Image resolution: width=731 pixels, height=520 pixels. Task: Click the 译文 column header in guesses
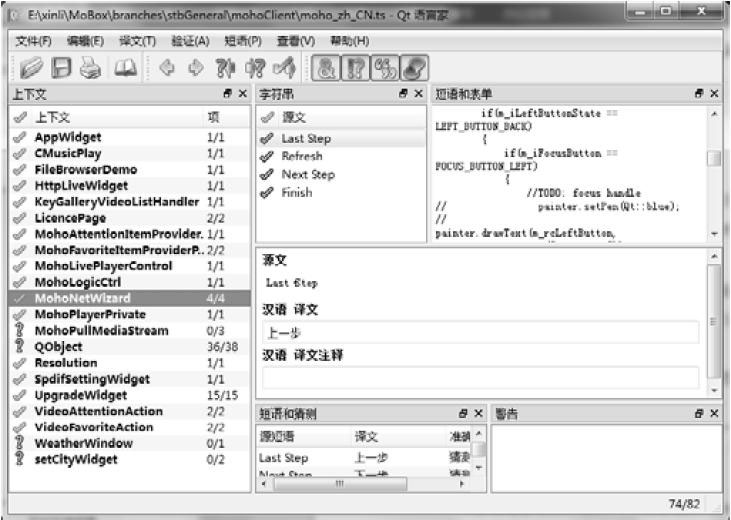point(399,437)
